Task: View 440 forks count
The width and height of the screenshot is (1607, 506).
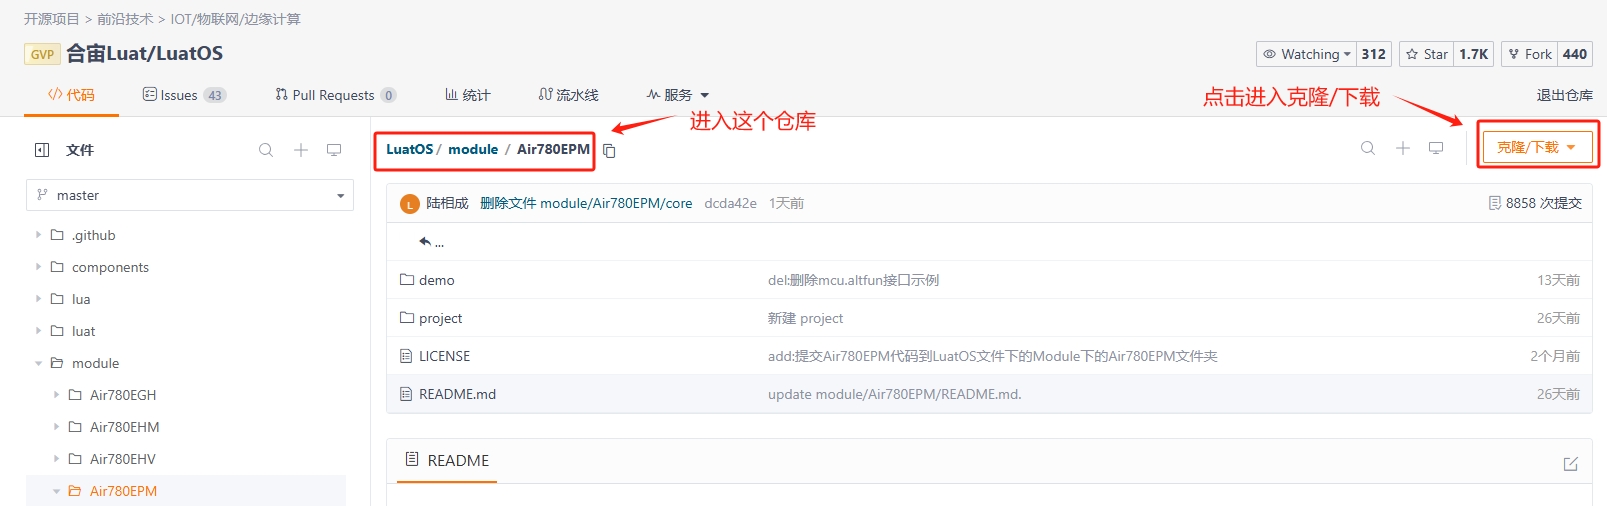Action: click(x=1575, y=54)
